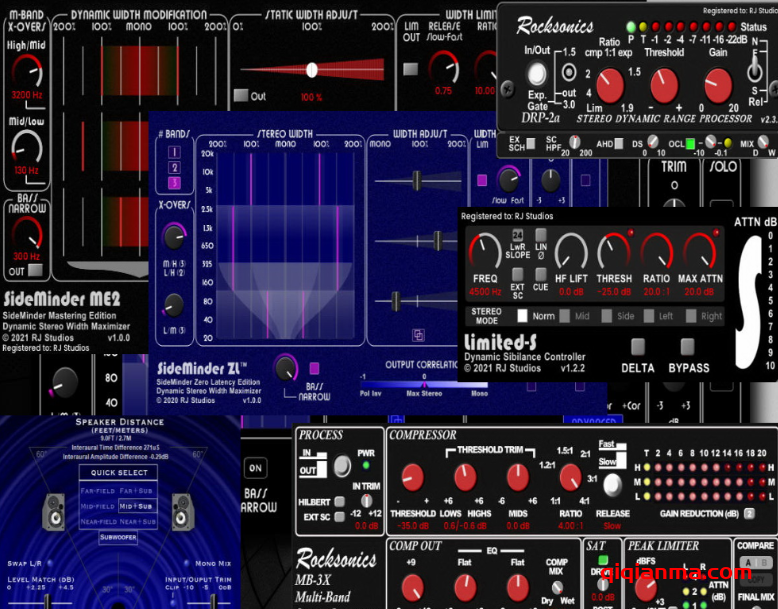This screenshot has height=609, width=778.
Task: Choose Subwoofer in Quick Select
Action: coord(118,537)
